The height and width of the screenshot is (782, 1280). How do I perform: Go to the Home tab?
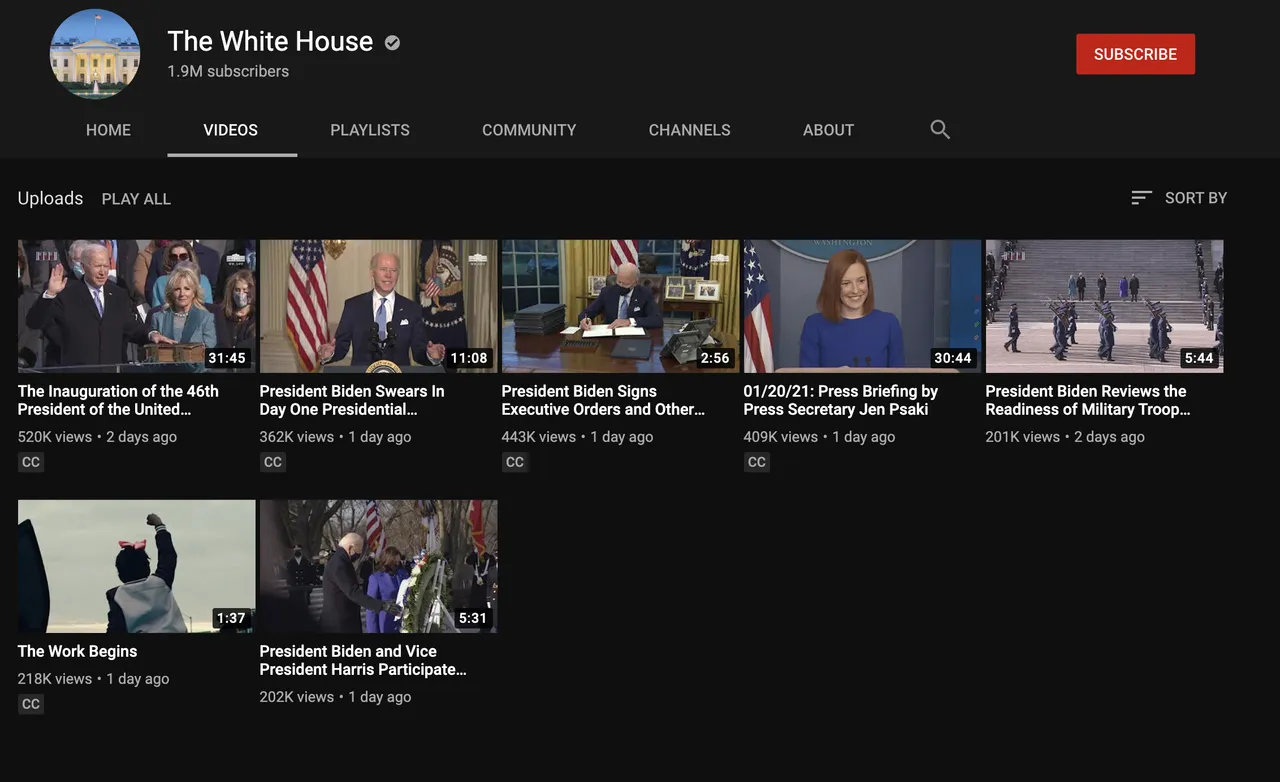click(108, 130)
